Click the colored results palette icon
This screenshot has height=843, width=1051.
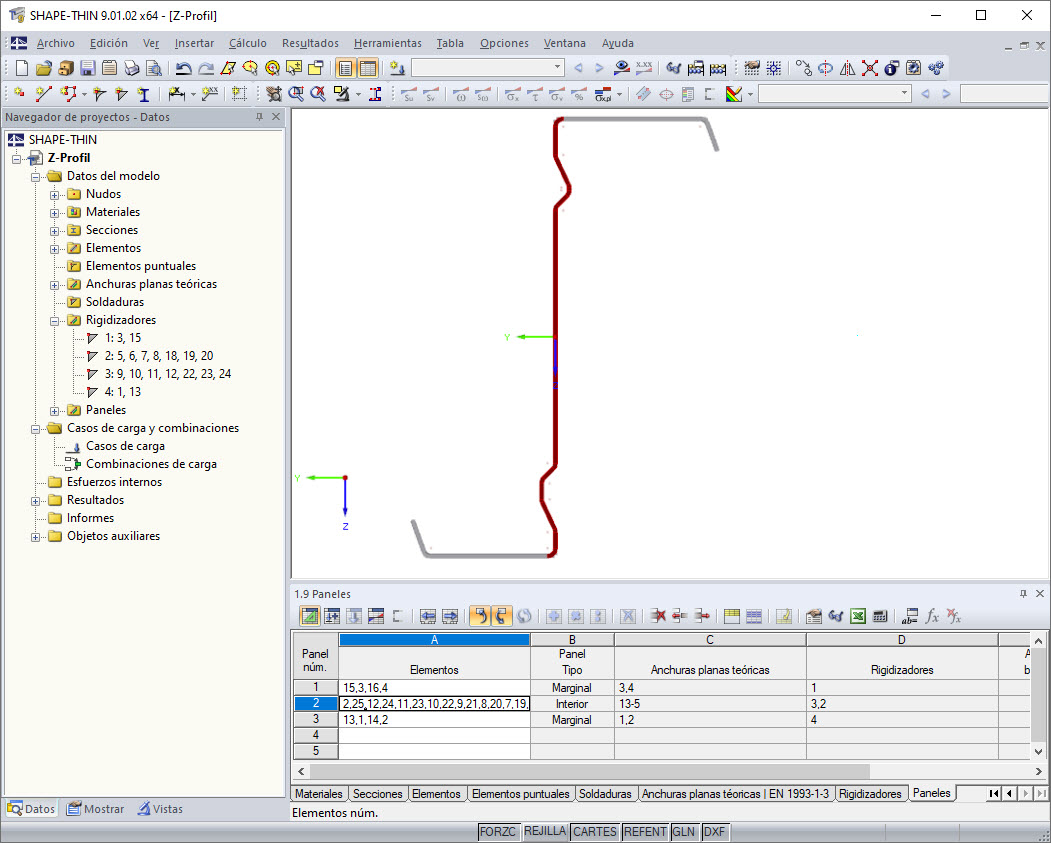pyautogui.click(x=733, y=94)
